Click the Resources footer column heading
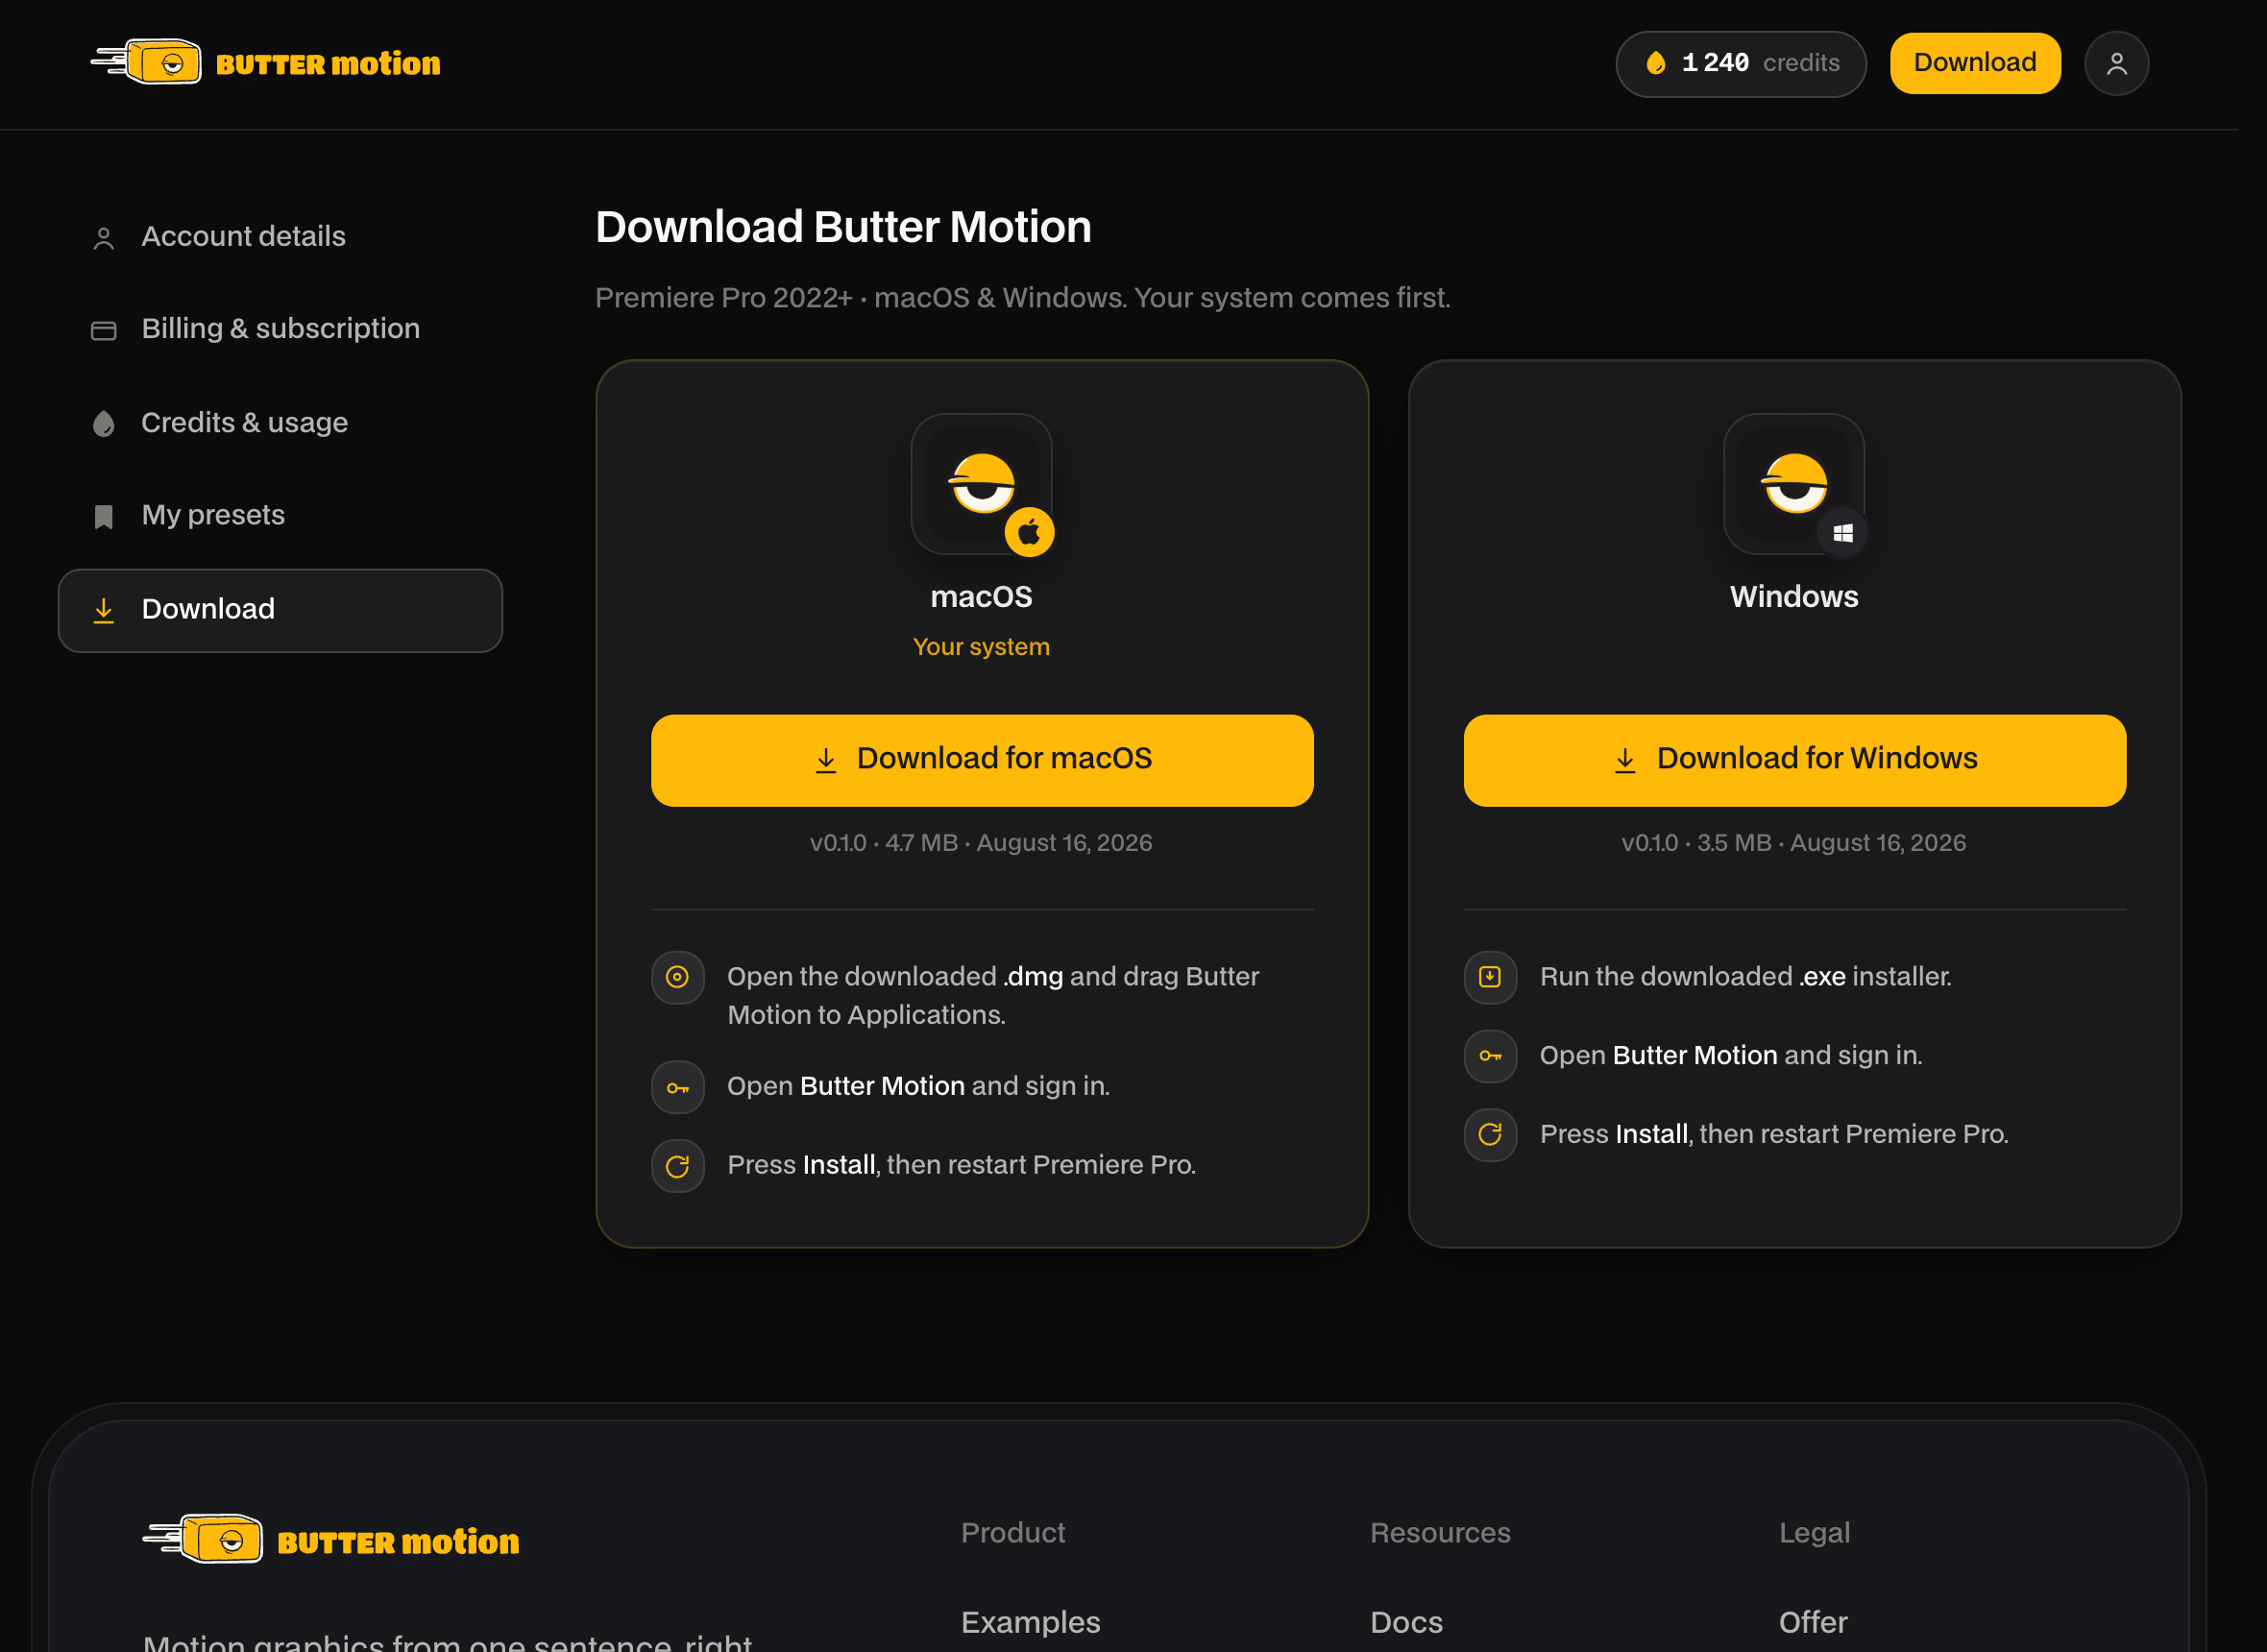This screenshot has height=1652, width=2267. coord(1440,1533)
